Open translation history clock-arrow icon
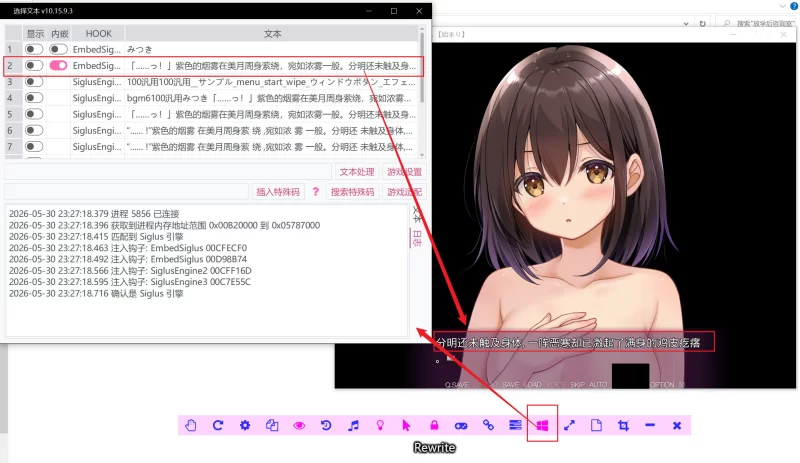This screenshot has width=800, height=463. 326,425
